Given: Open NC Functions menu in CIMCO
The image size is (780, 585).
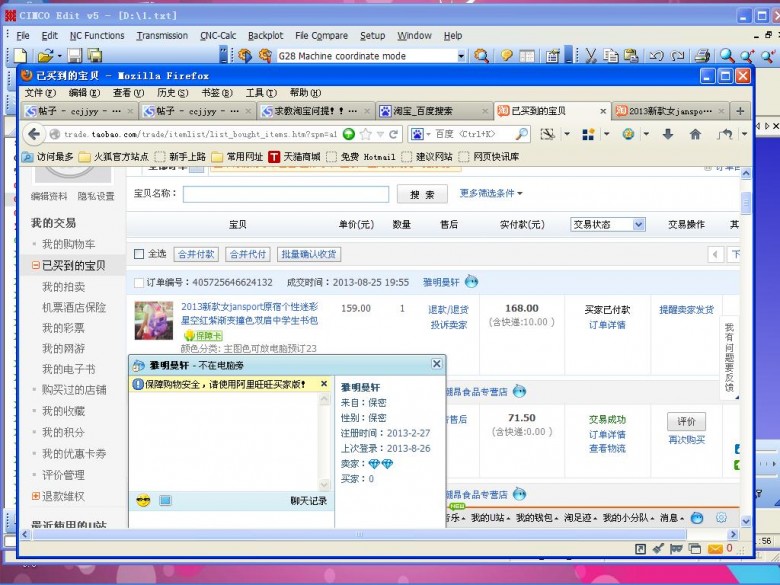Looking at the screenshot, I should pos(97,35).
